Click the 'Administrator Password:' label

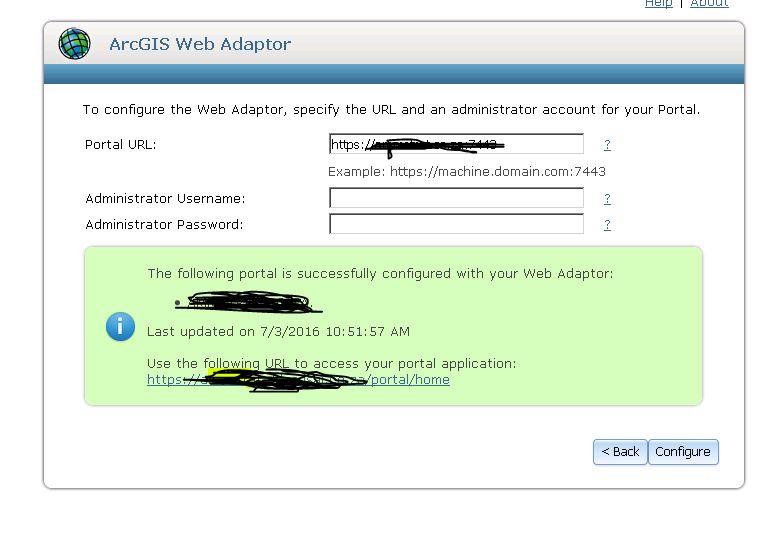coord(164,225)
